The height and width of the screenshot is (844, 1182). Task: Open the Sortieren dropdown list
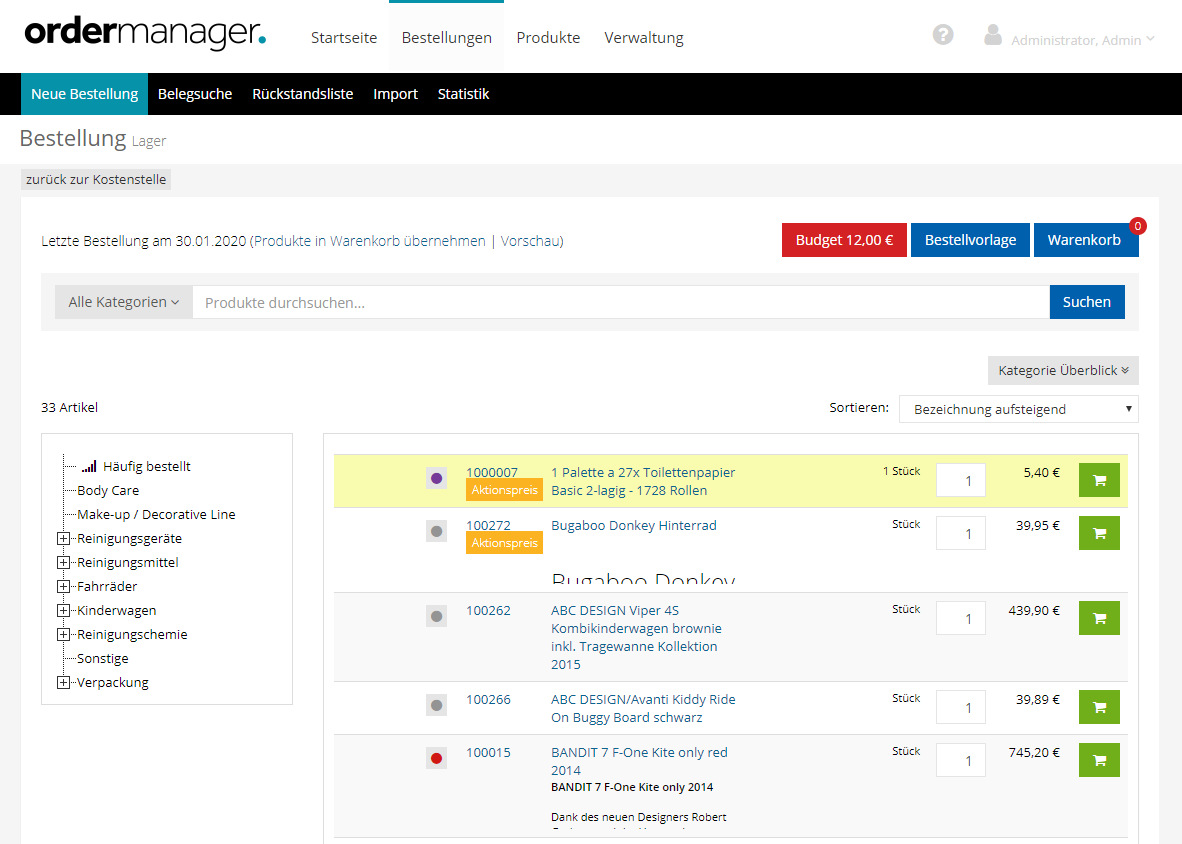coord(1018,409)
